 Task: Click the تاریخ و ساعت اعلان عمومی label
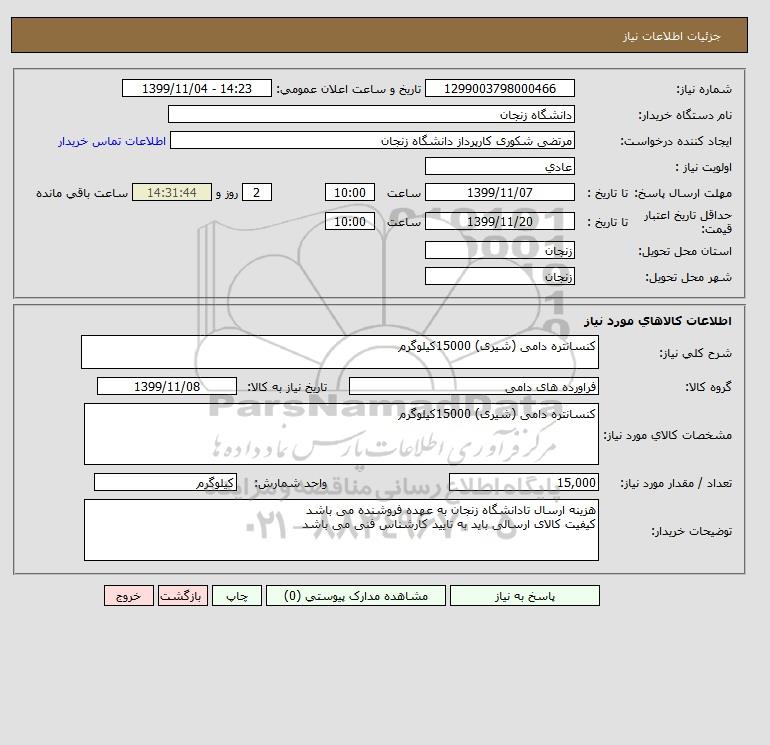point(349,89)
